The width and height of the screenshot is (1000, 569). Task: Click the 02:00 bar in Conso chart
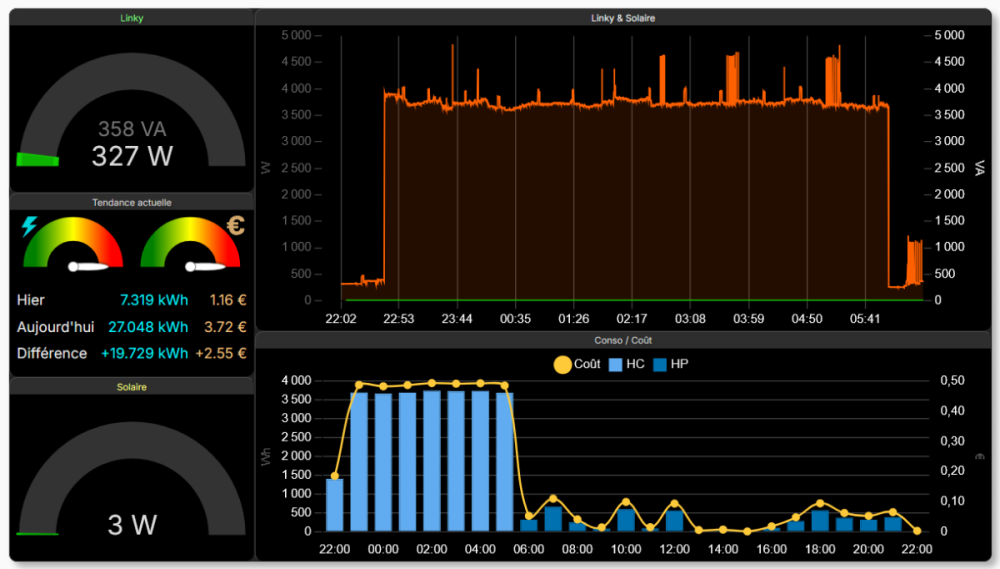pos(432,461)
